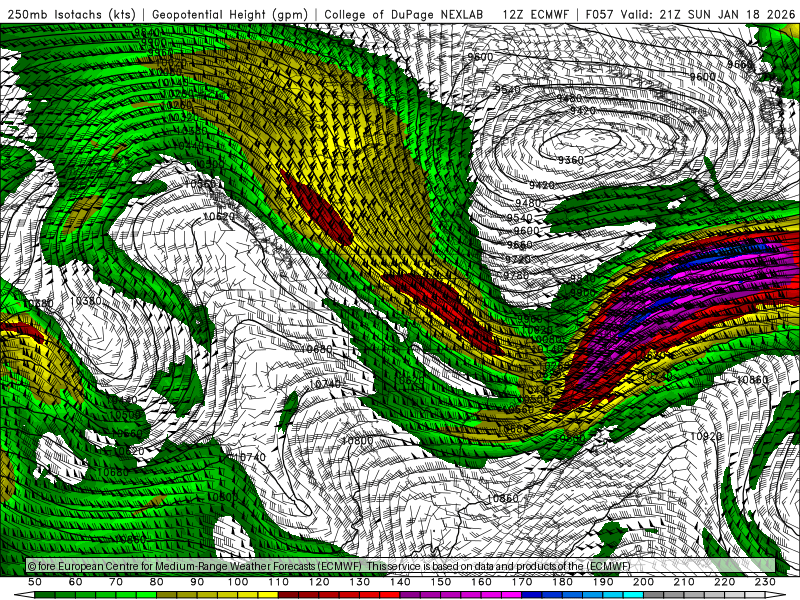Click the 220 value on the color scale
Image resolution: width=800 pixels, height=600 pixels.
click(x=724, y=581)
